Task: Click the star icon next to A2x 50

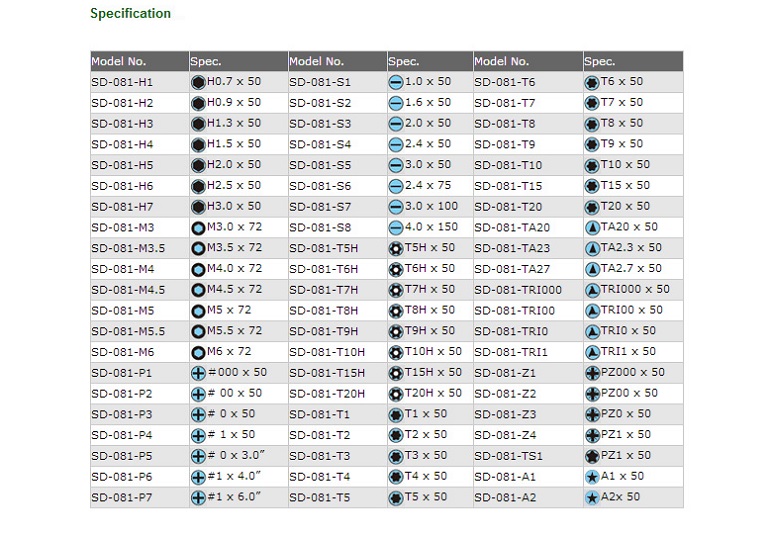Action: pos(592,498)
